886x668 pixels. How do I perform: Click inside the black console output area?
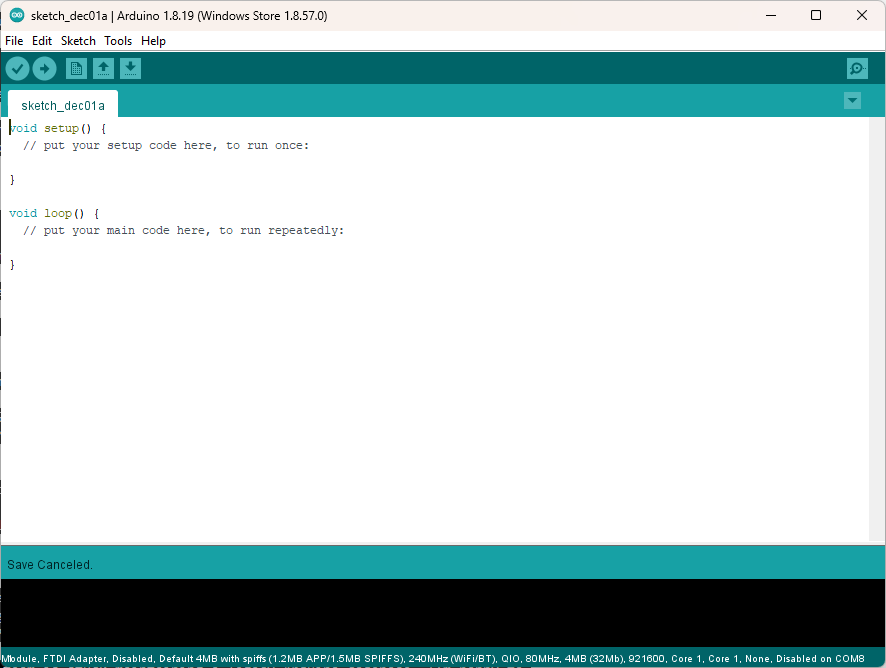pyautogui.click(x=442, y=612)
